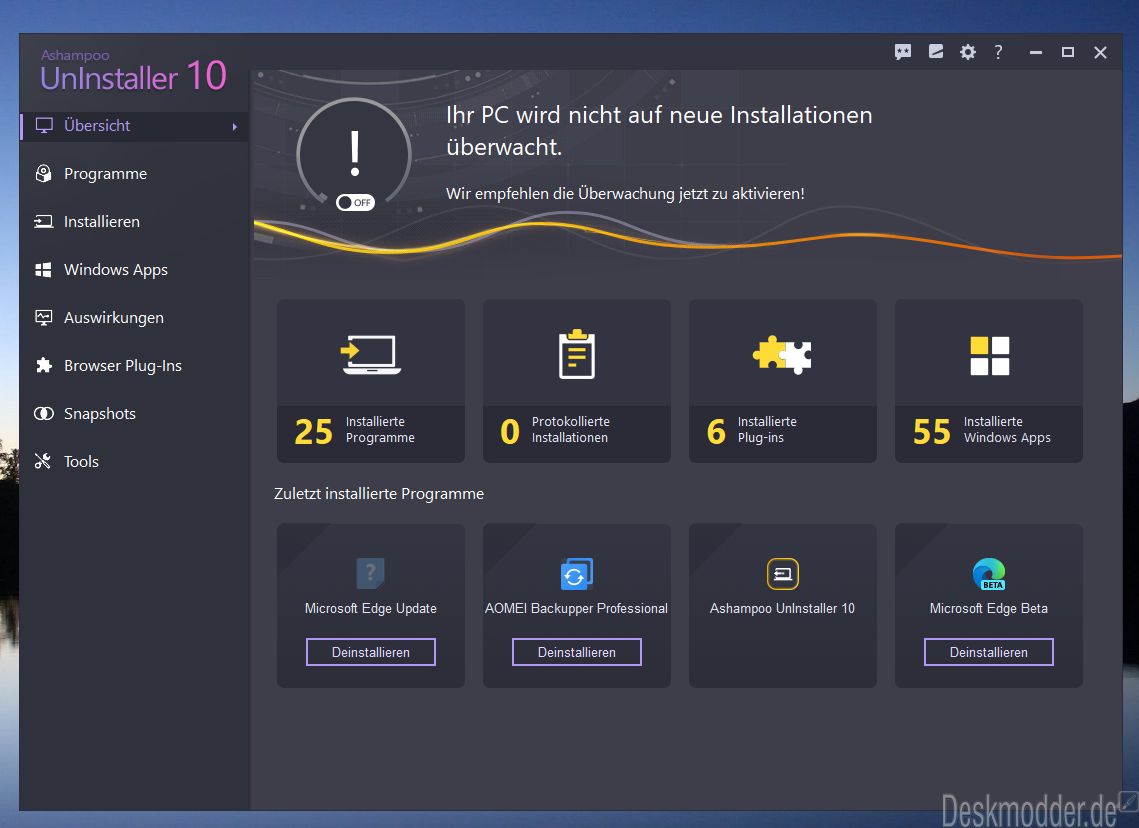Open the feedback speech bubble icon
Image resolution: width=1139 pixels, height=828 pixels.
[x=903, y=52]
